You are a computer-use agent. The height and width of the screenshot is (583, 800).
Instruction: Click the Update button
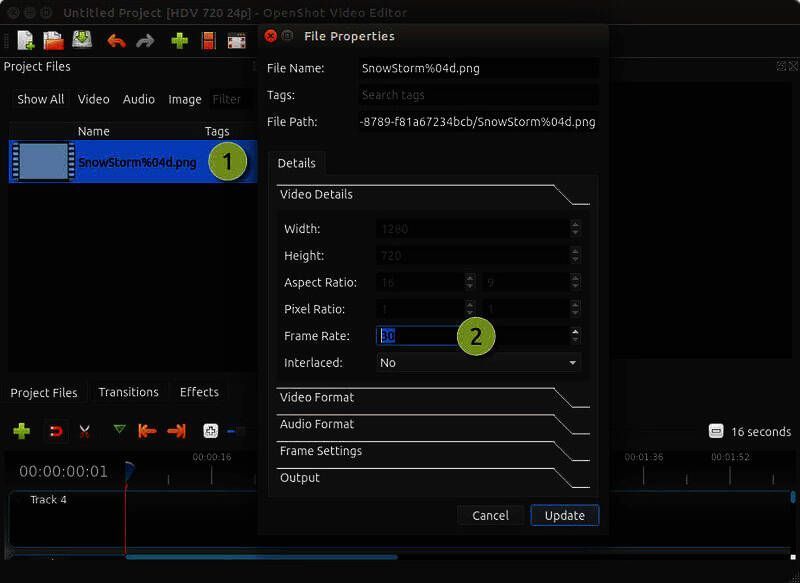click(x=564, y=516)
